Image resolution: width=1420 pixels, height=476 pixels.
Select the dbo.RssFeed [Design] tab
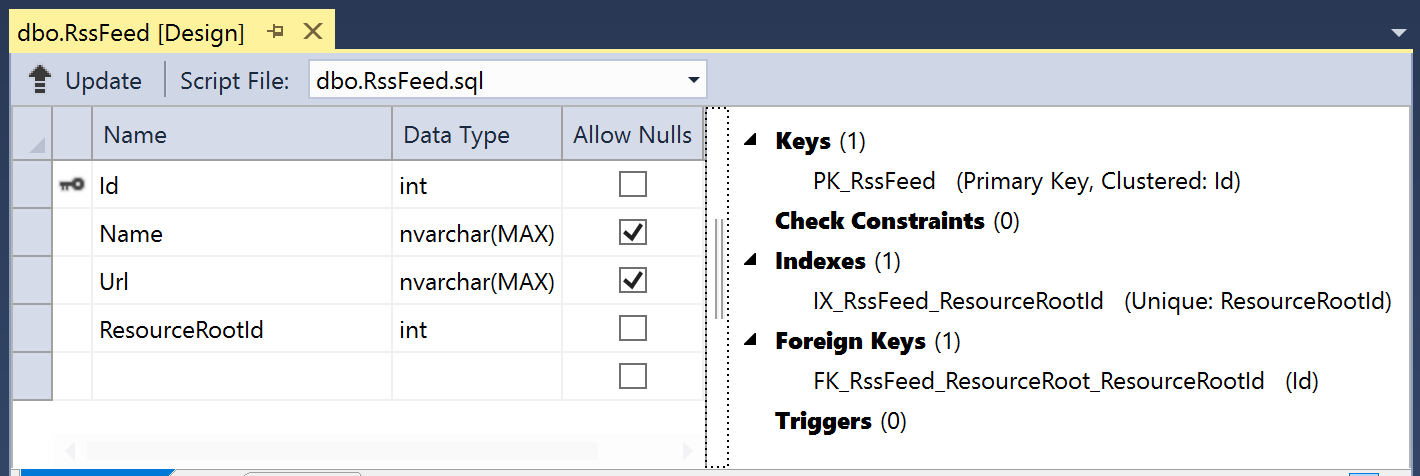click(x=131, y=33)
